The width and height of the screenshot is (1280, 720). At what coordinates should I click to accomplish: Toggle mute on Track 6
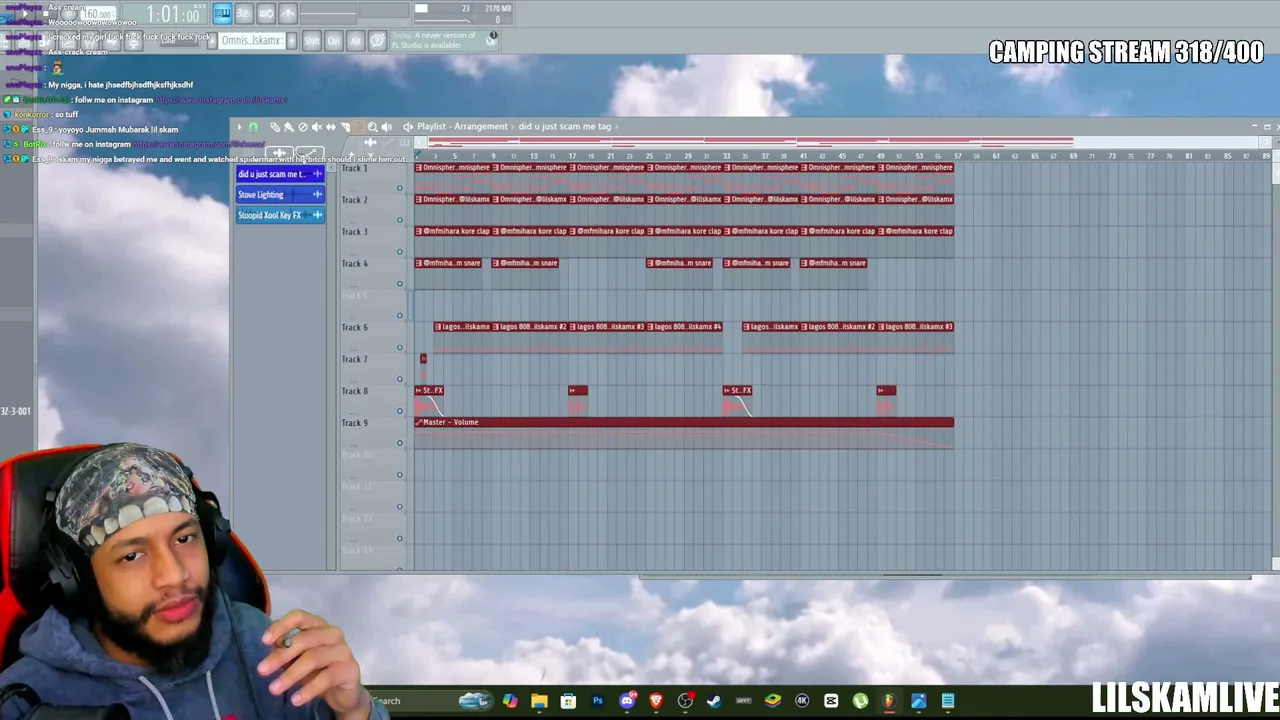click(400, 348)
